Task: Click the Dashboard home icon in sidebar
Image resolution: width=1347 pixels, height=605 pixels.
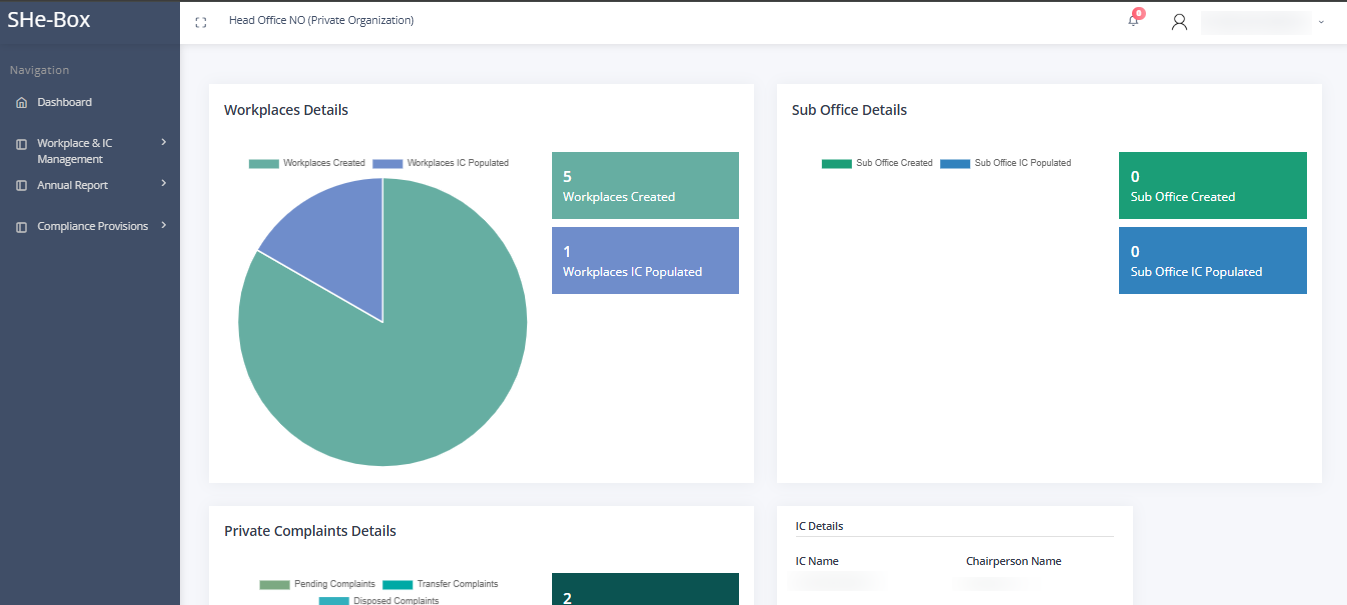Action: click(x=22, y=103)
